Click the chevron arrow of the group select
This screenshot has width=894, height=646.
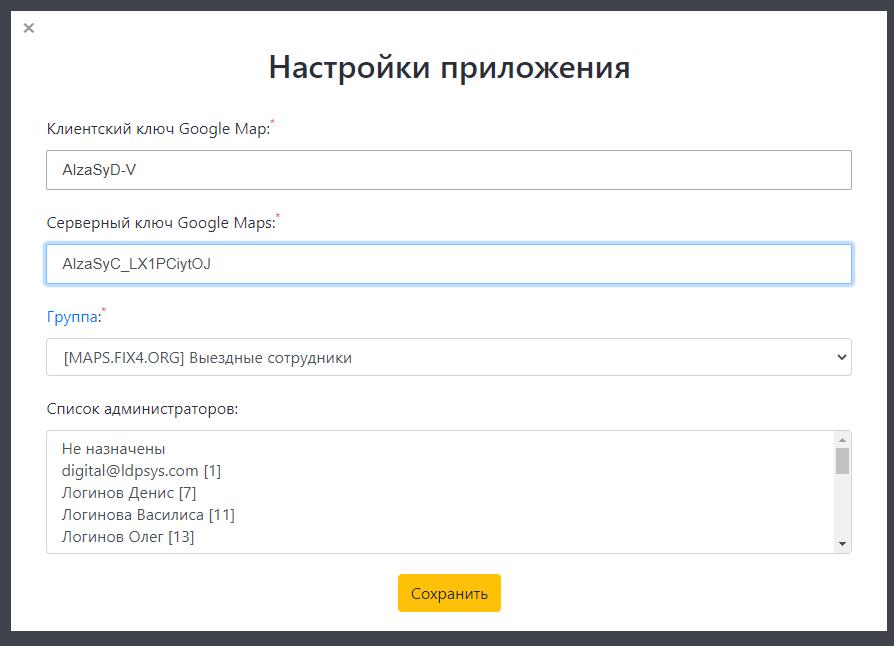pyautogui.click(x=840, y=357)
